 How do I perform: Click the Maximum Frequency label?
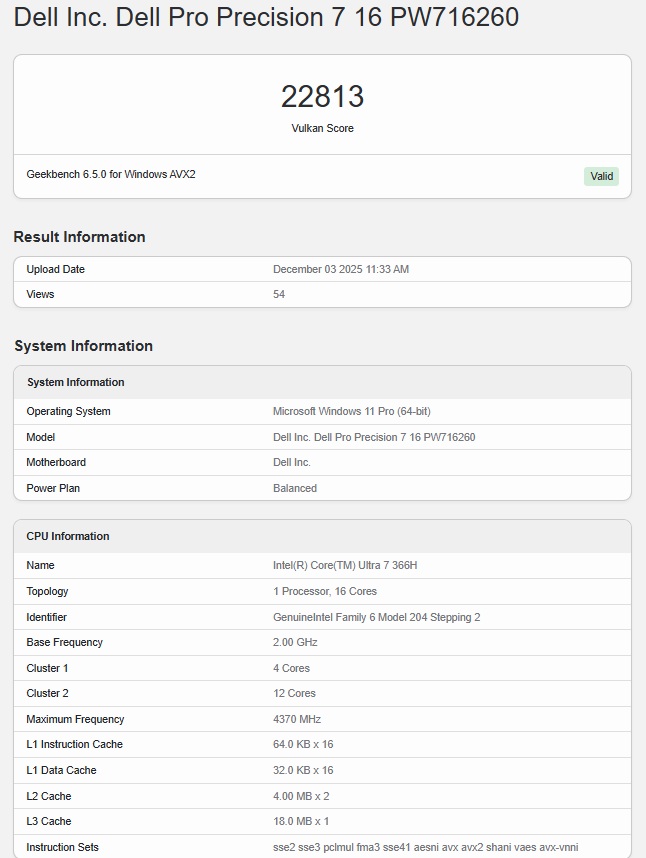point(75,720)
